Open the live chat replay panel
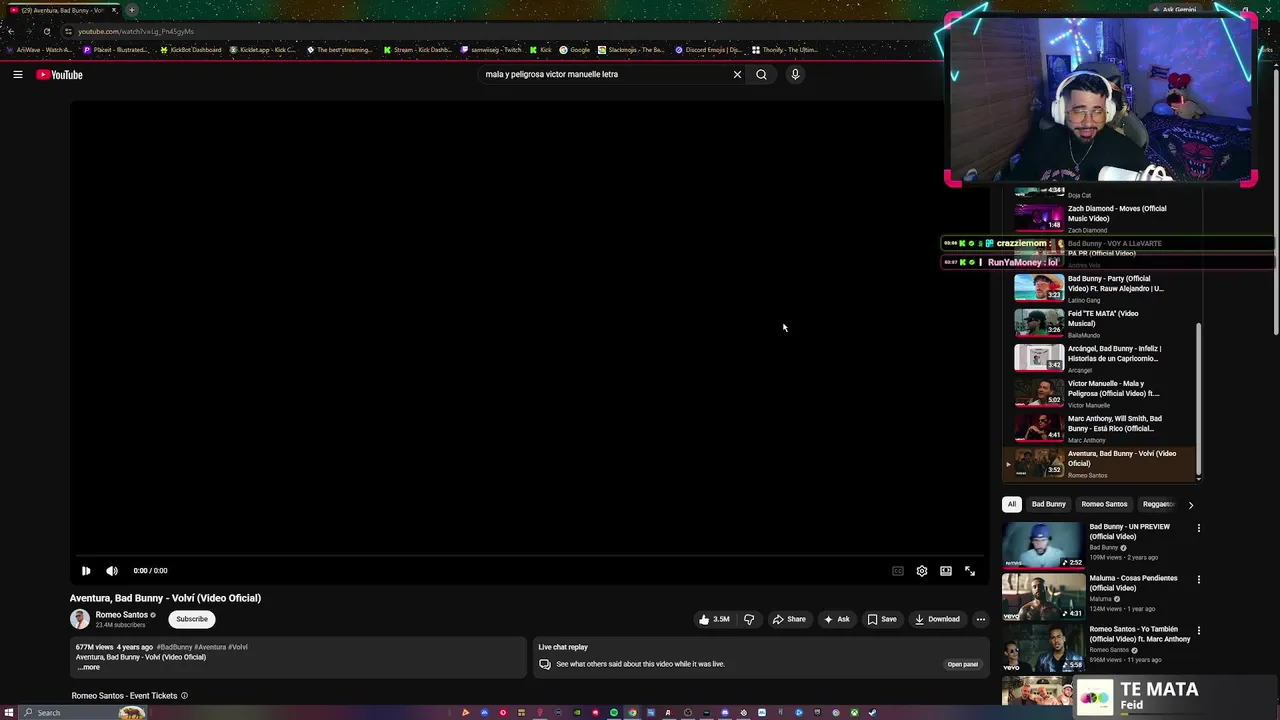The width and height of the screenshot is (1280, 720). 963,664
